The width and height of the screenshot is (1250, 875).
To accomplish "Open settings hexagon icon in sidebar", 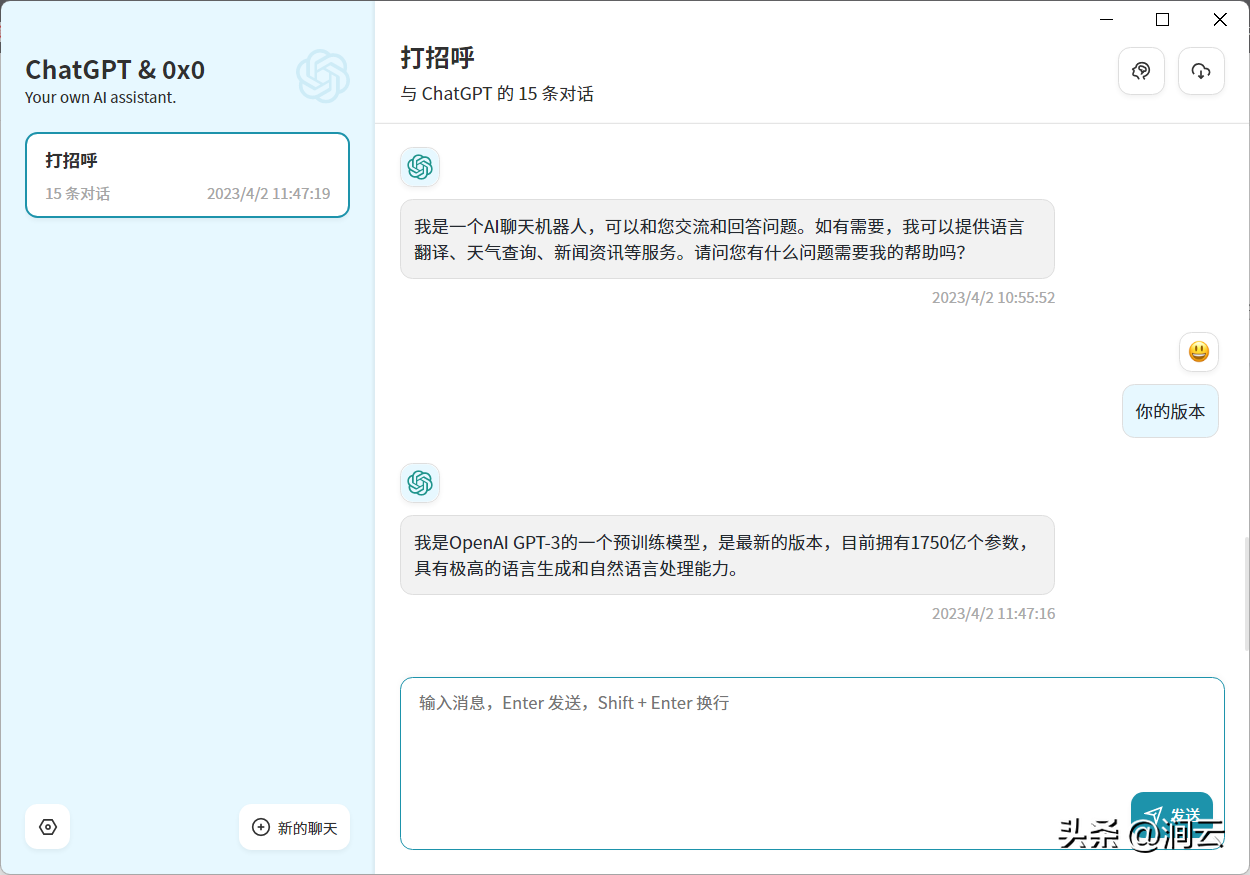I will point(48,827).
